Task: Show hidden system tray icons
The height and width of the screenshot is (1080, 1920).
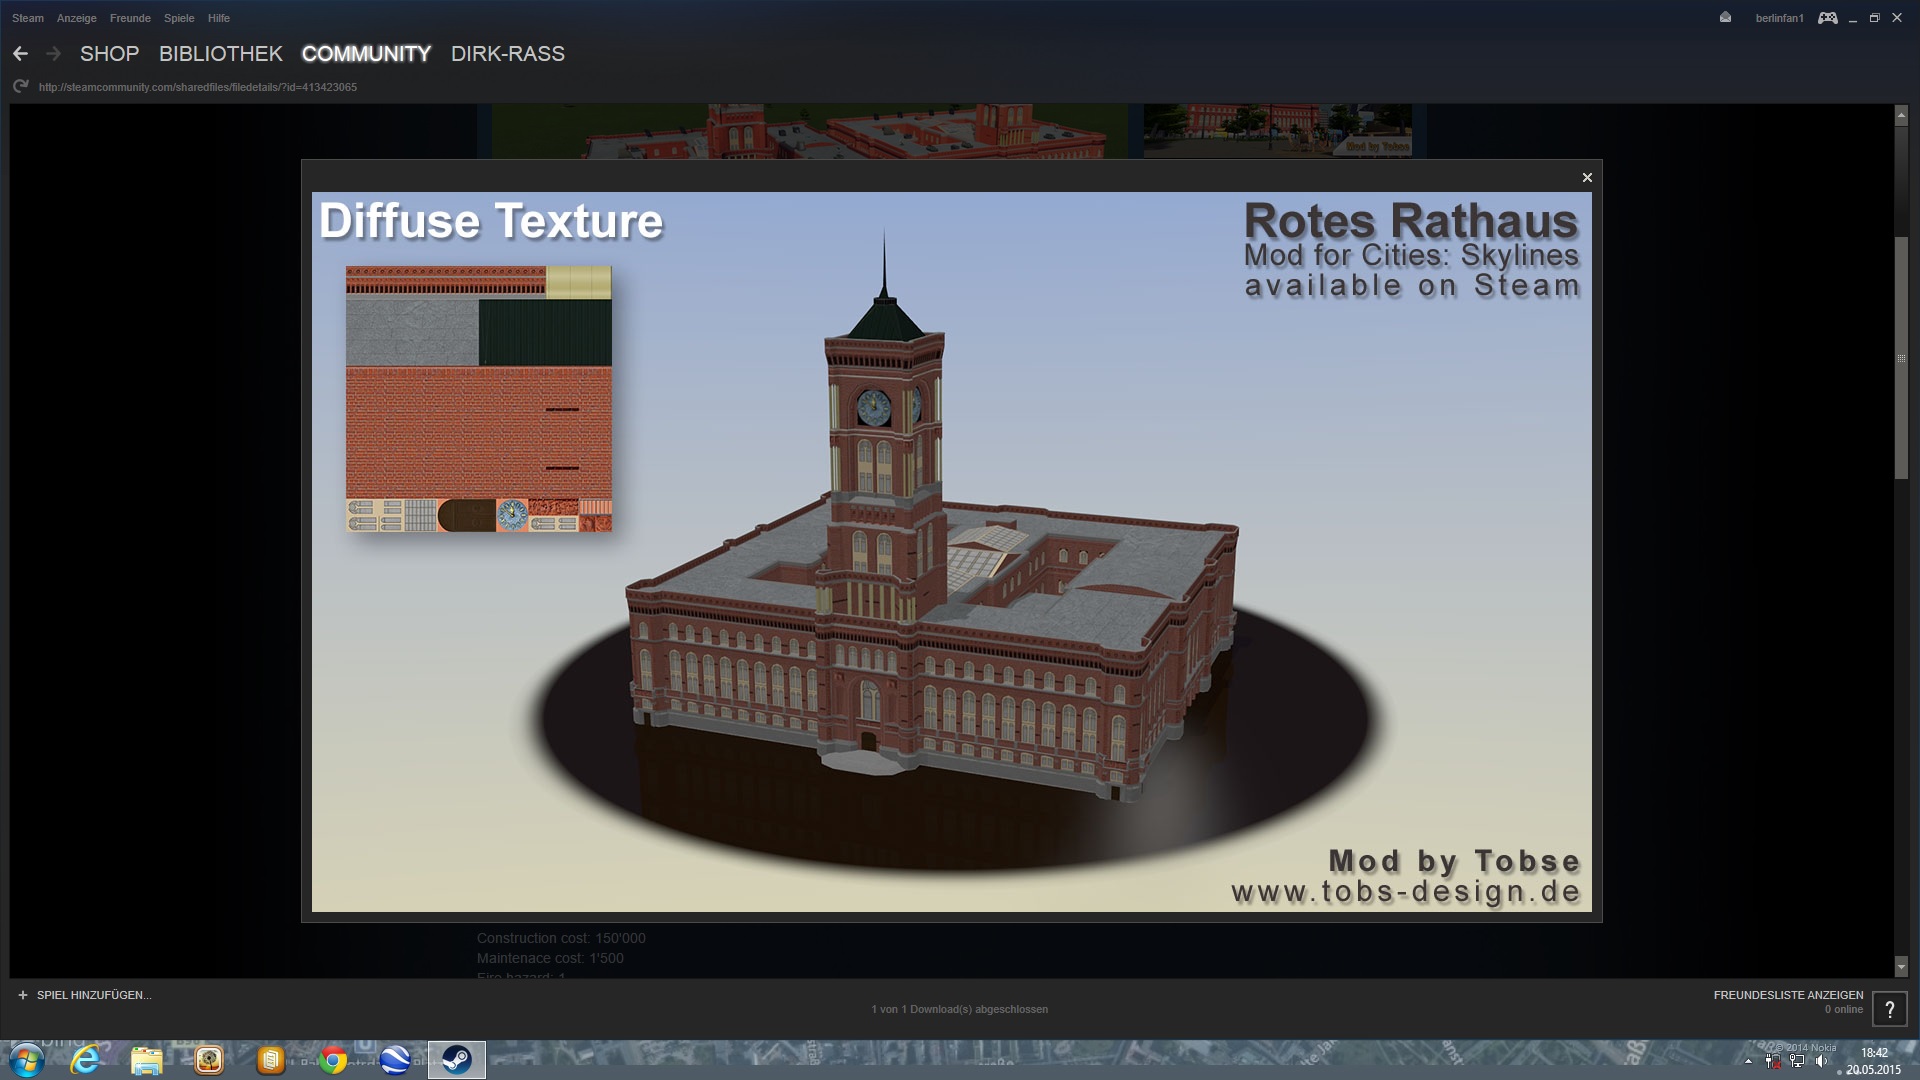Action: pos(1748,1061)
